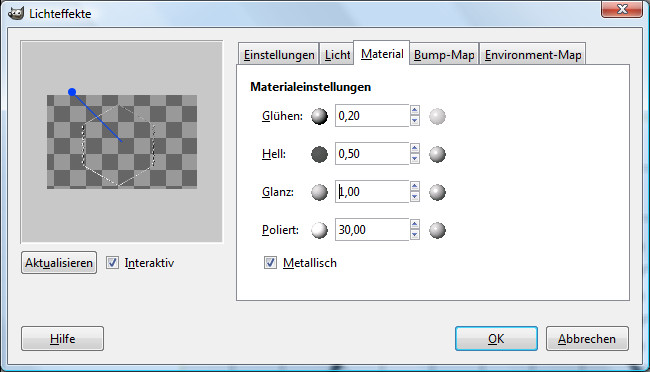Decrease the Glanz value with down arrow
Screen dimensions: 650x372
415,197
